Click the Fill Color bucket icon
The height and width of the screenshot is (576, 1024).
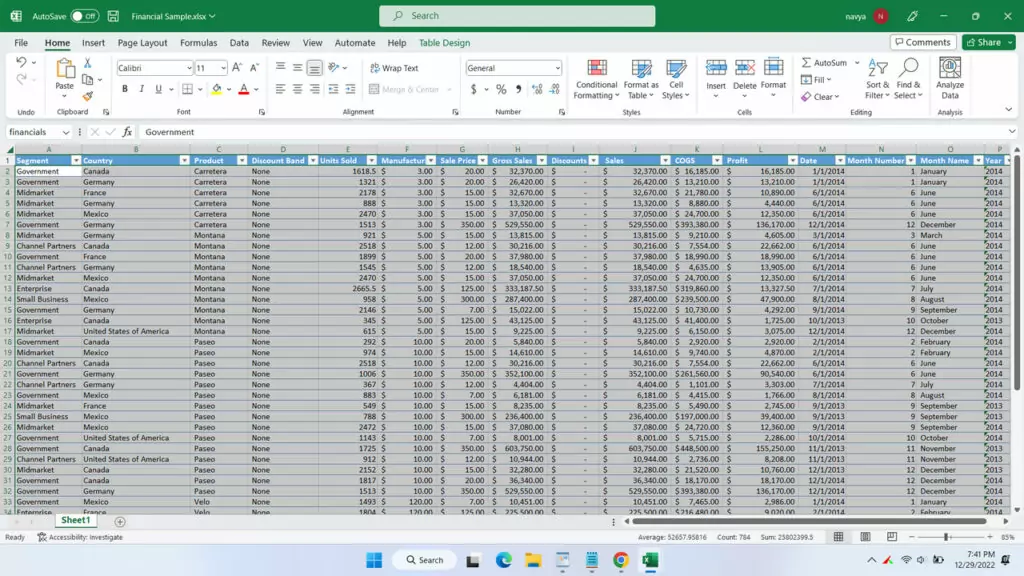tap(216, 89)
